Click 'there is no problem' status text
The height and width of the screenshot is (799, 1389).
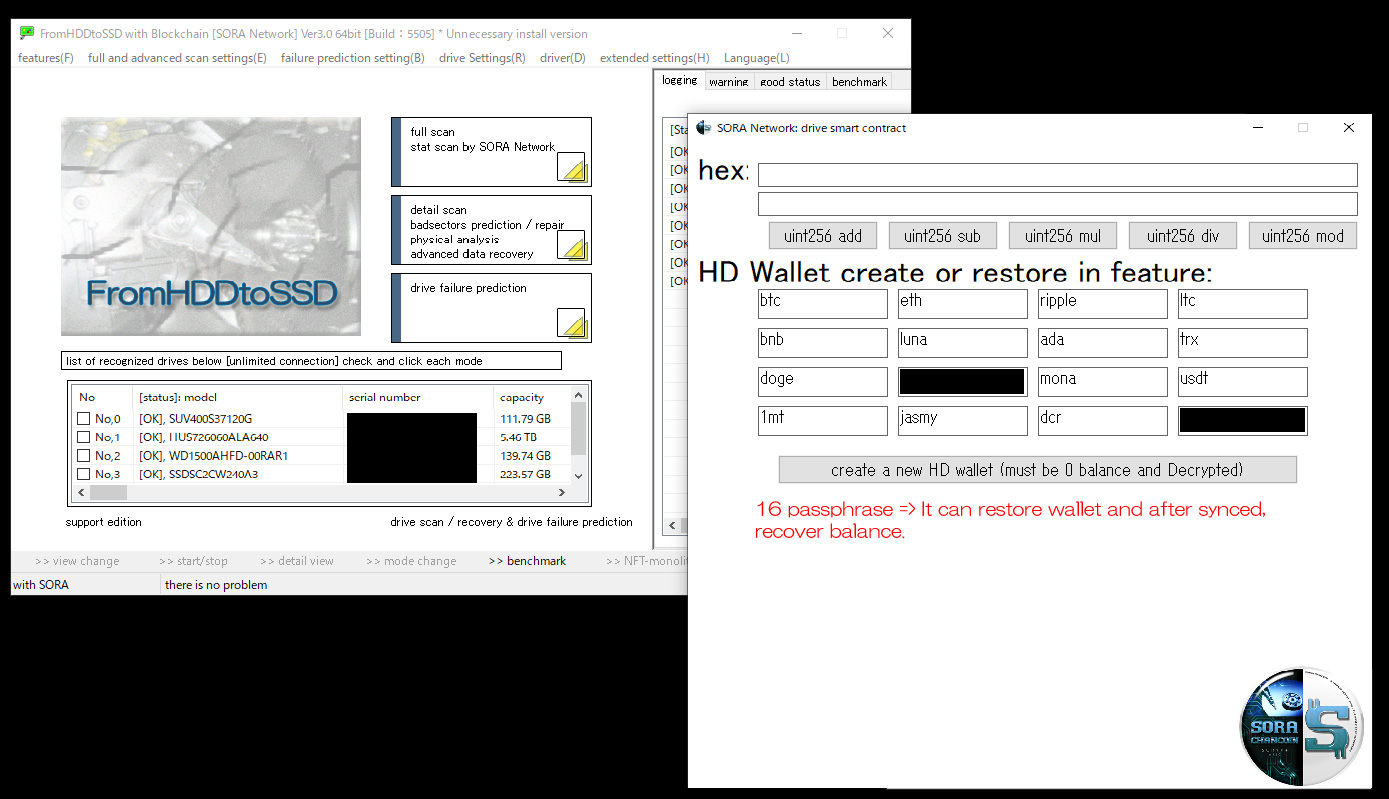pos(216,585)
